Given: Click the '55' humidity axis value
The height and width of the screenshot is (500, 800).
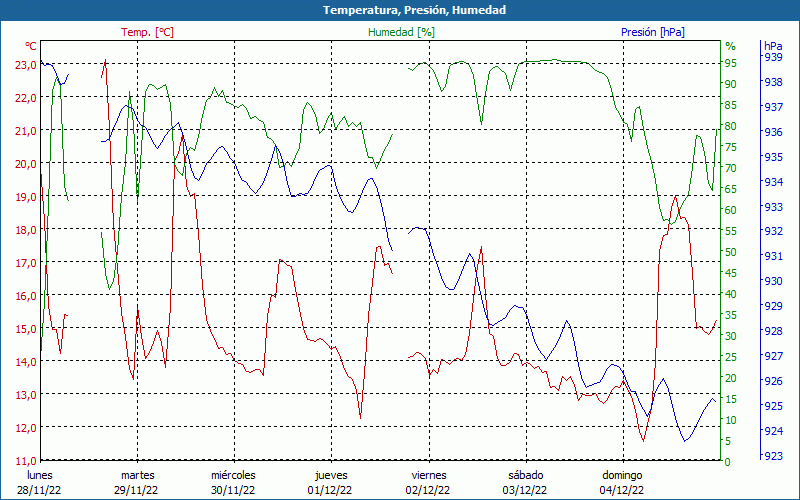Looking at the screenshot, I should pos(731,231).
